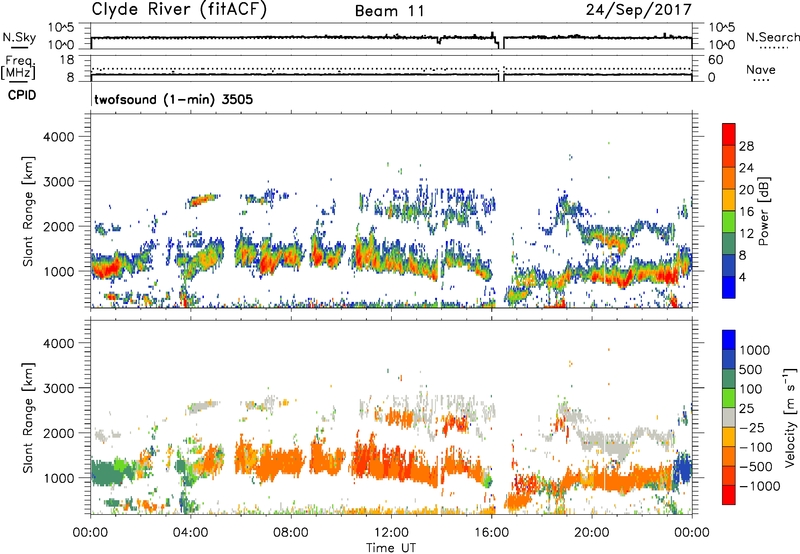Pick the top red segment of Power color bar
This screenshot has width=800, height=554.
(729, 134)
